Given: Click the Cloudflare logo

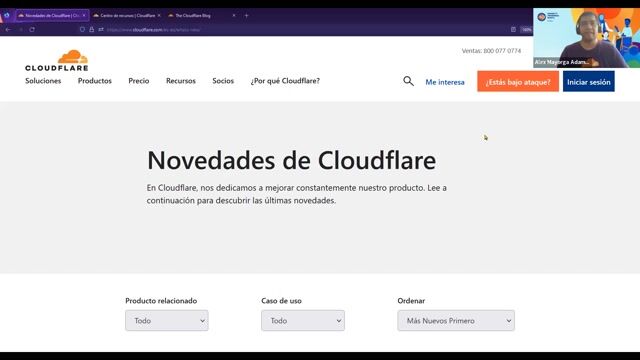Looking at the screenshot, I should (x=57, y=60).
